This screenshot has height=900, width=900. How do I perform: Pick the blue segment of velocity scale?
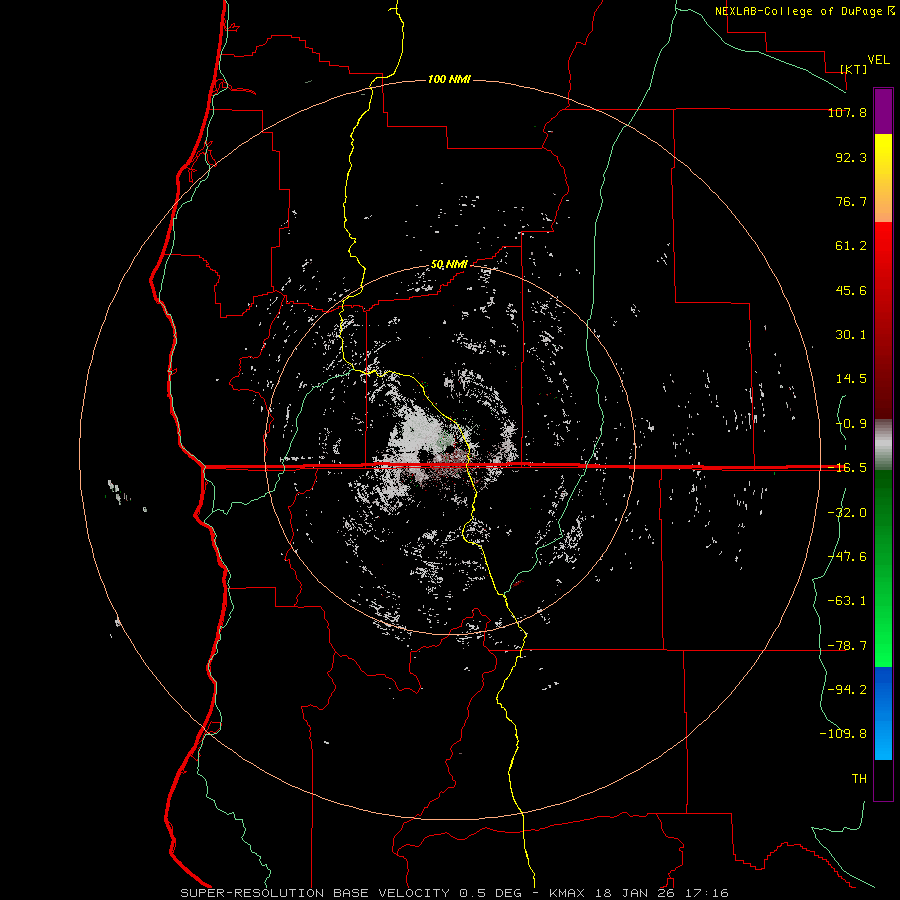(883, 713)
